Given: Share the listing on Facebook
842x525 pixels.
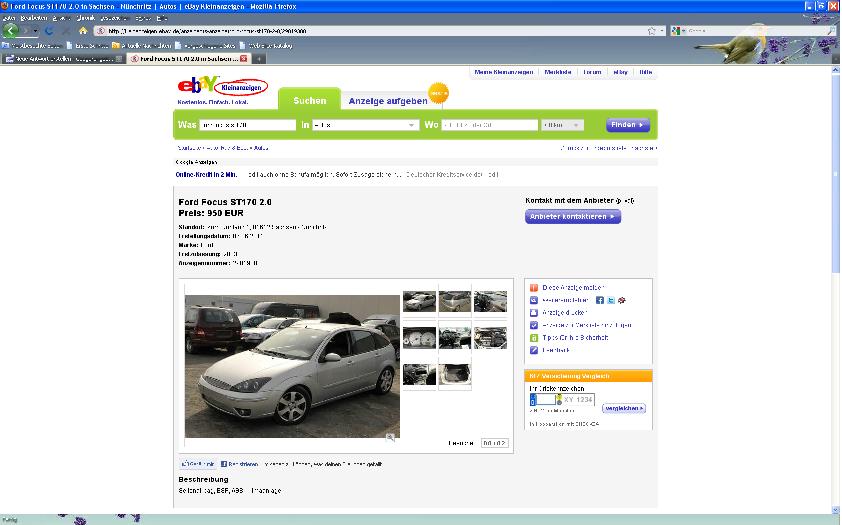Looking at the screenshot, I should 600,300.
